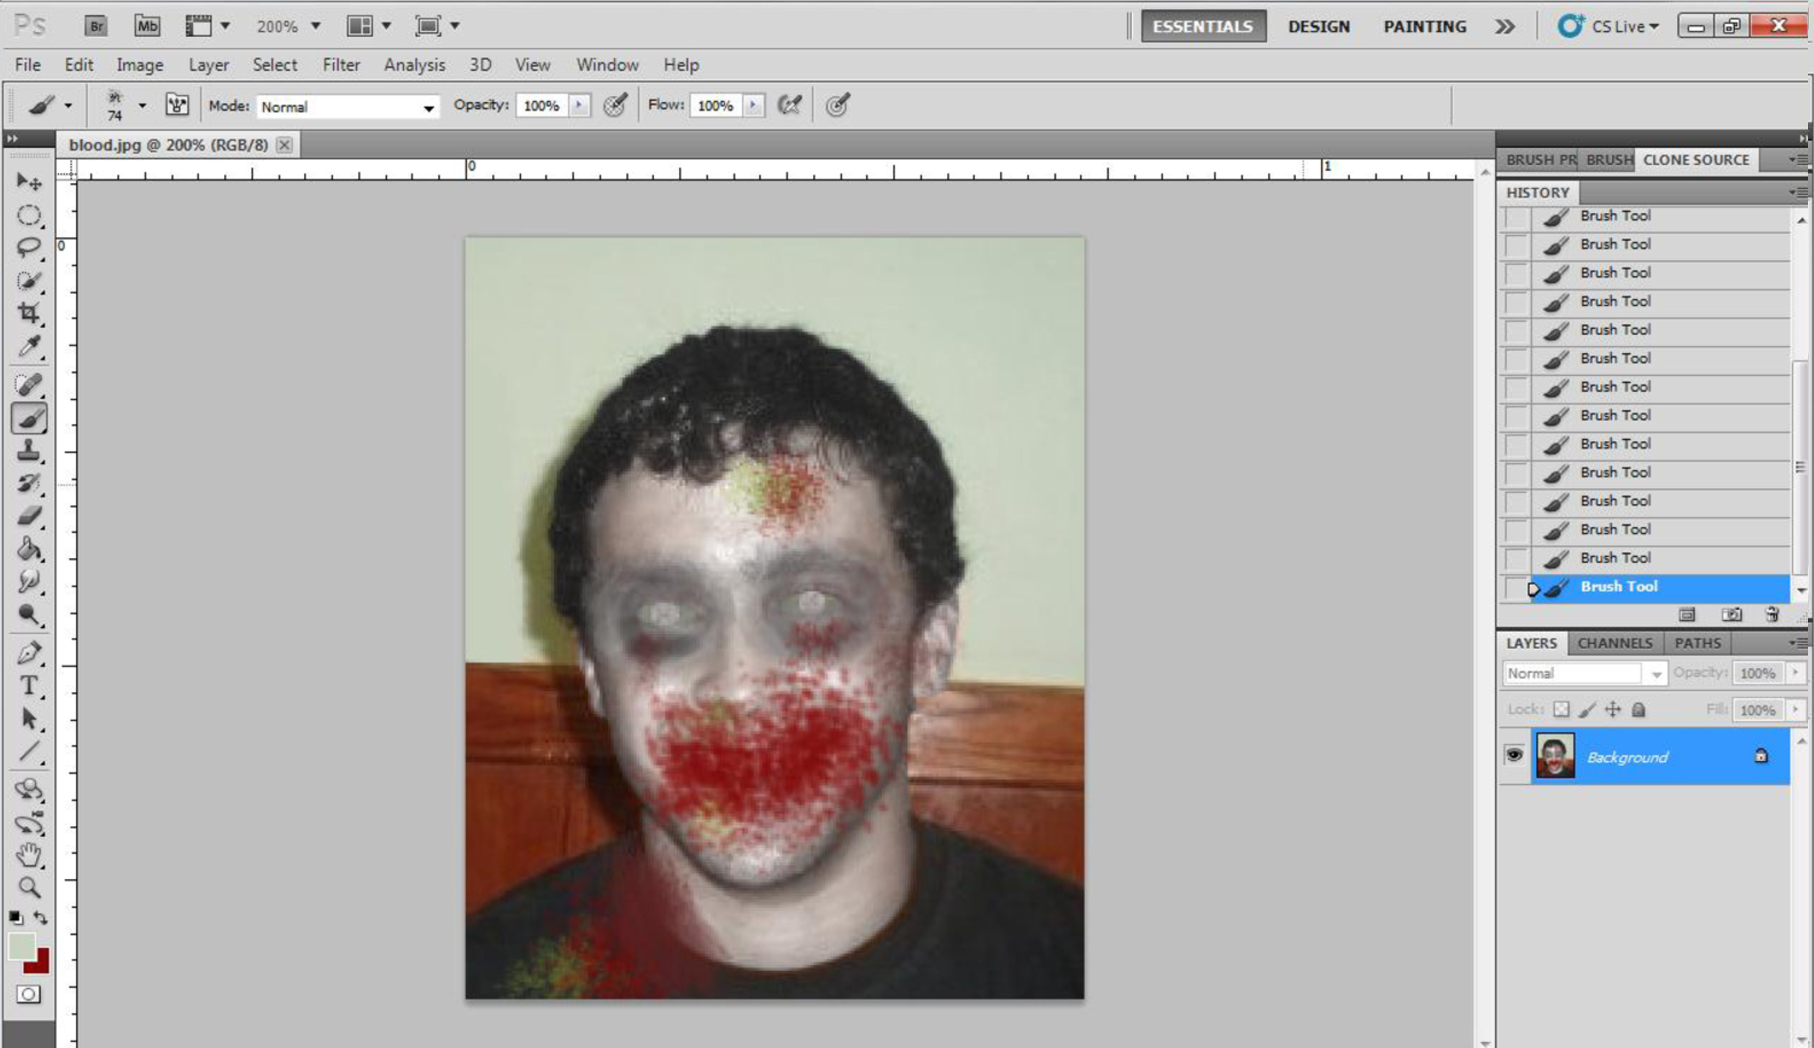
Task: Open the Layer menu
Action: pos(208,64)
